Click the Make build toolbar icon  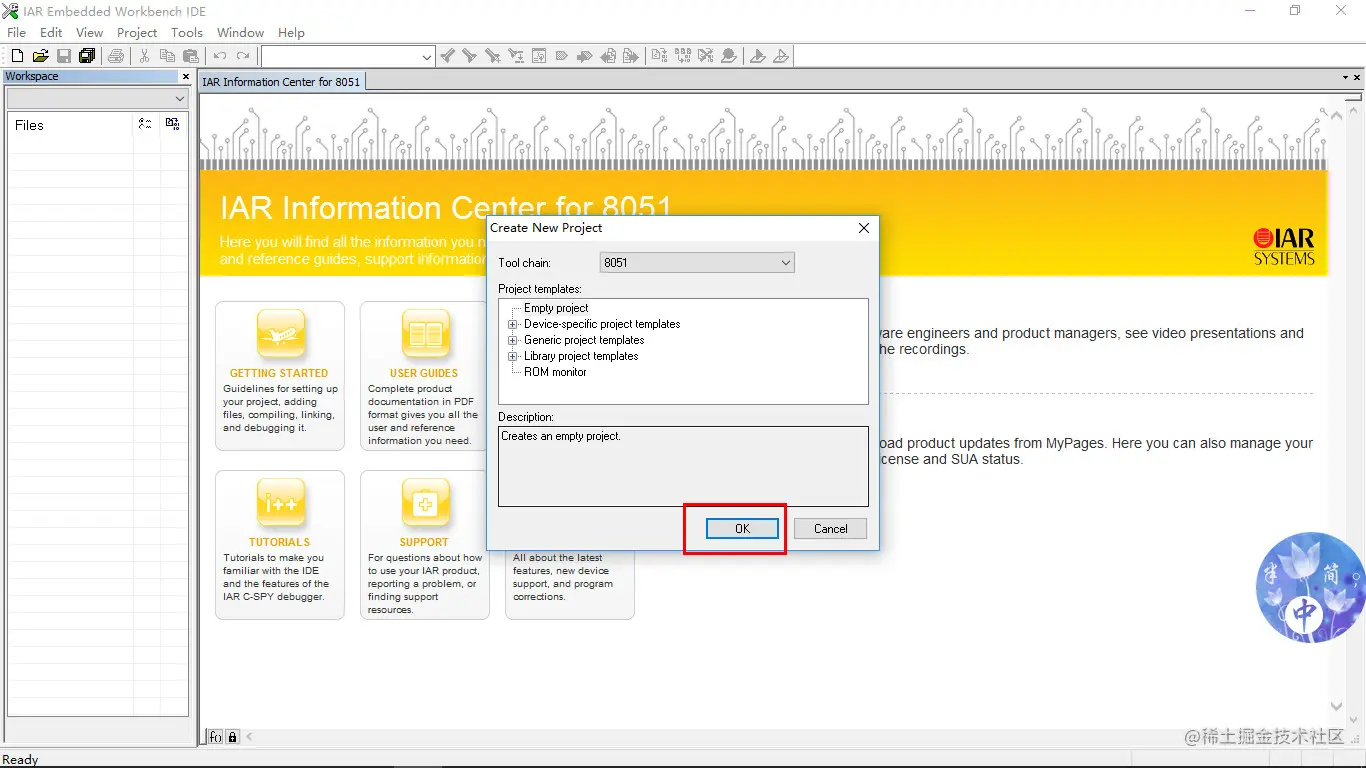(683, 56)
